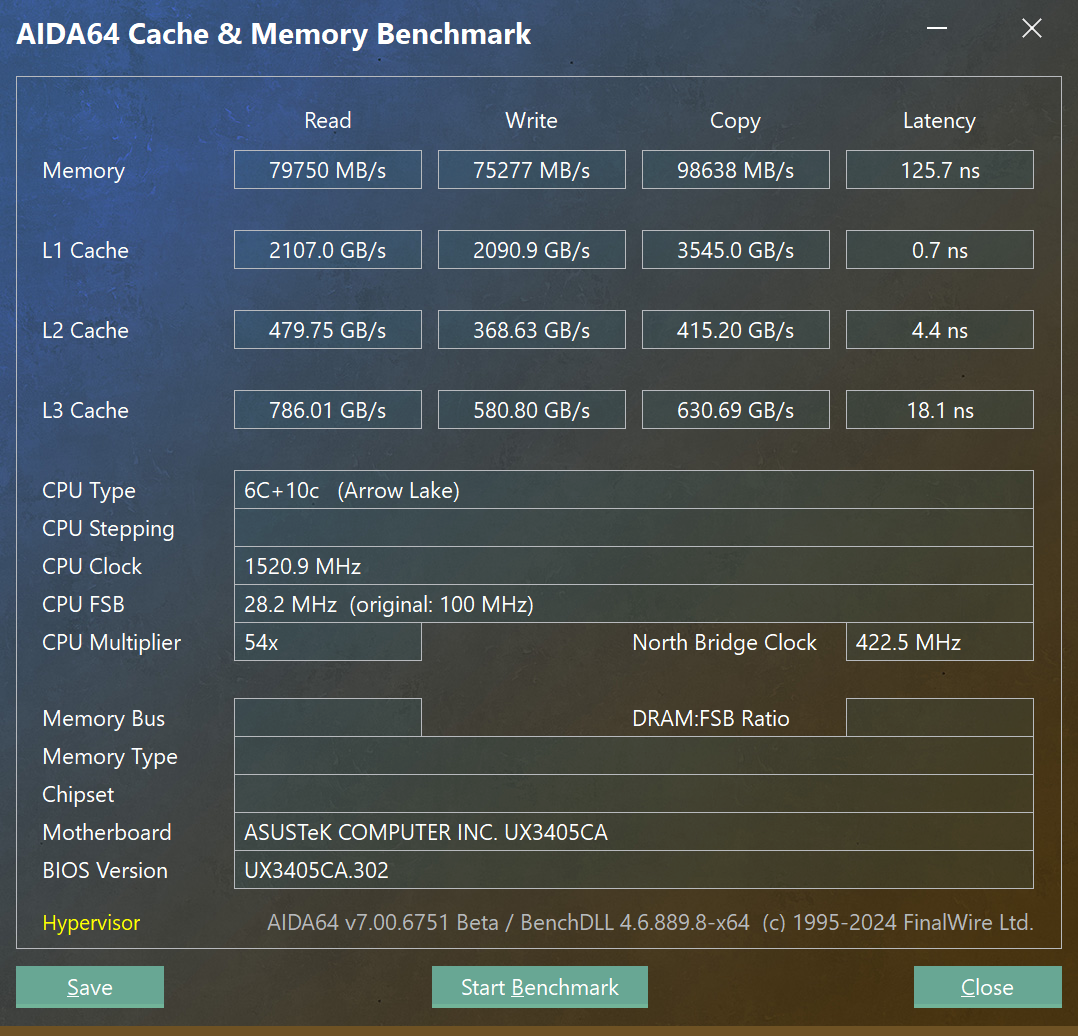Click the CPU Clock label

point(92,566)
